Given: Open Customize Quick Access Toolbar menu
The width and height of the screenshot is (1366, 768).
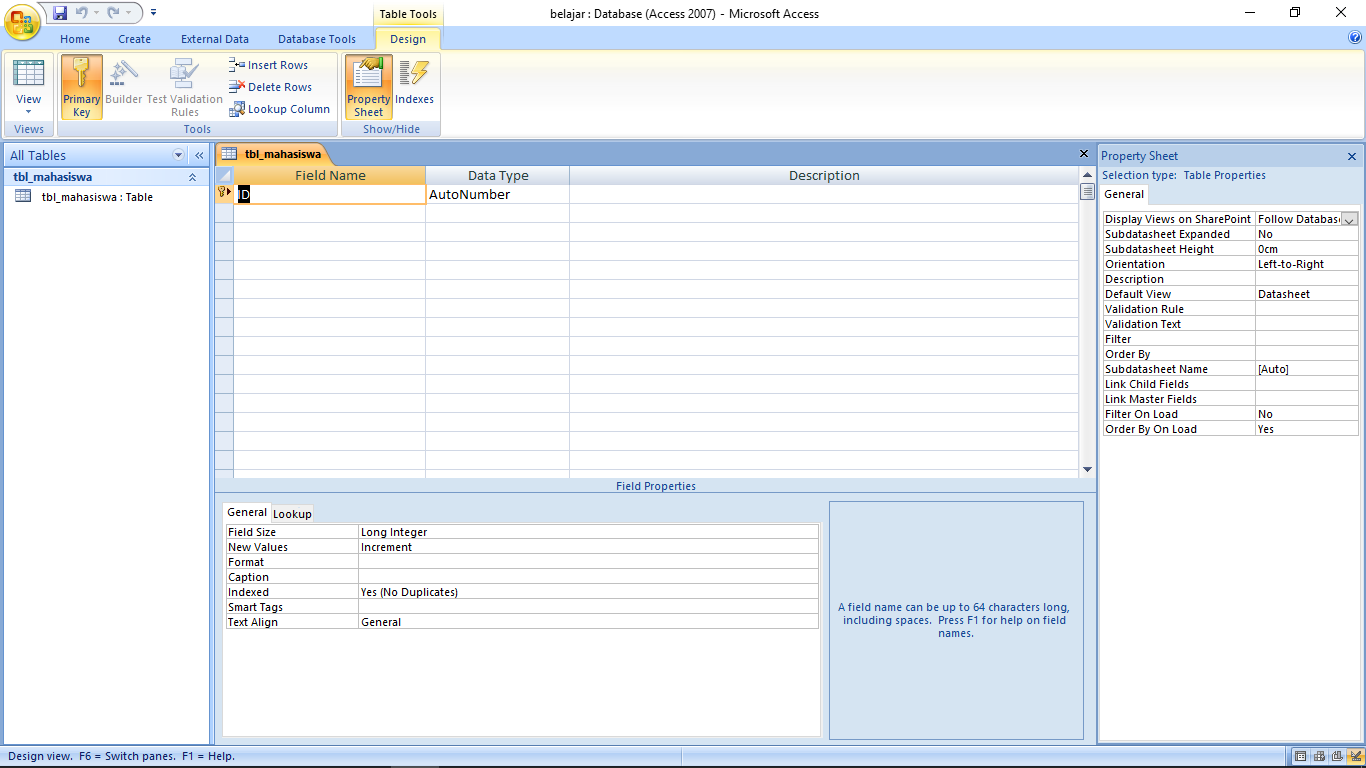Looking at the screenshot, I should coord(154,13).
